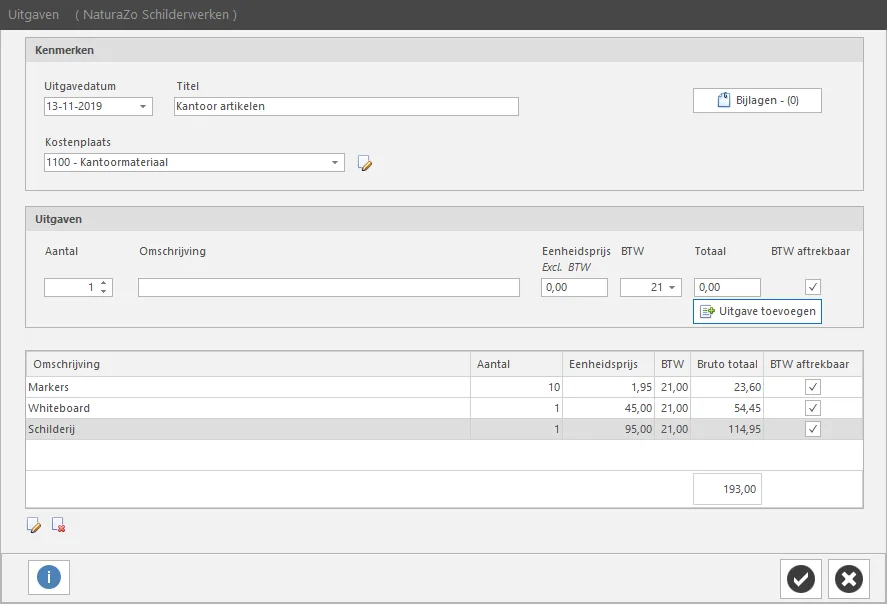This screenshot has height=604, width=887.
Task: Click the Titel input field
Action: coord(346,106)
